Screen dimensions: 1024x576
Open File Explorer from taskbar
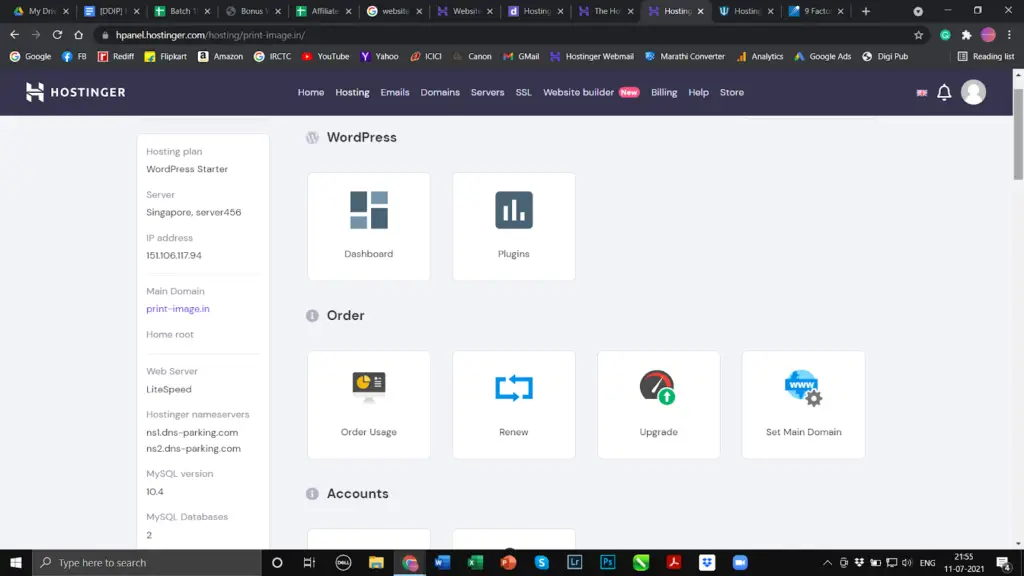click(376, 562)
